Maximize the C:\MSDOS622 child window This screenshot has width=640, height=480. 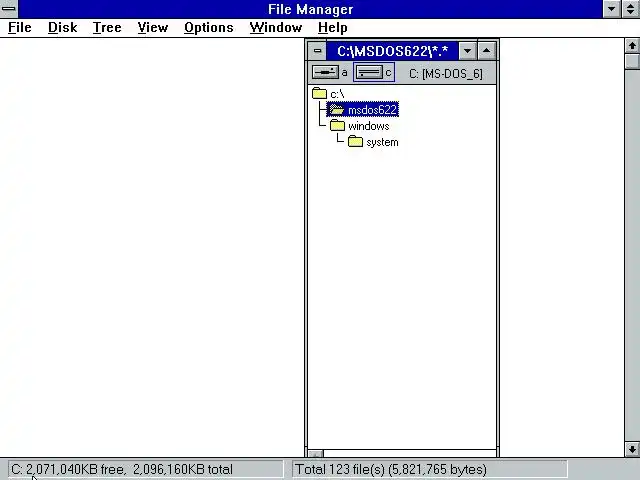[487, 51]
